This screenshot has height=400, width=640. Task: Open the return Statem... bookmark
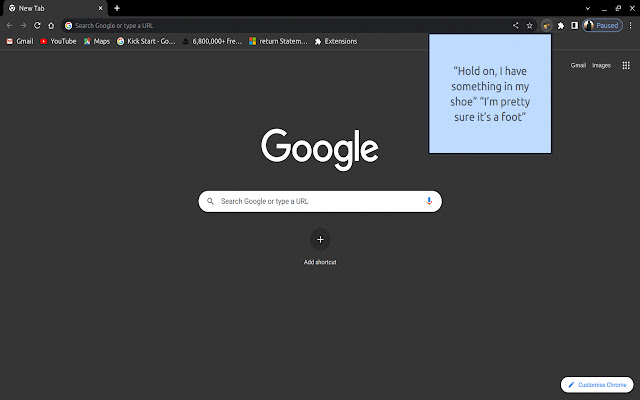[278, 41]
